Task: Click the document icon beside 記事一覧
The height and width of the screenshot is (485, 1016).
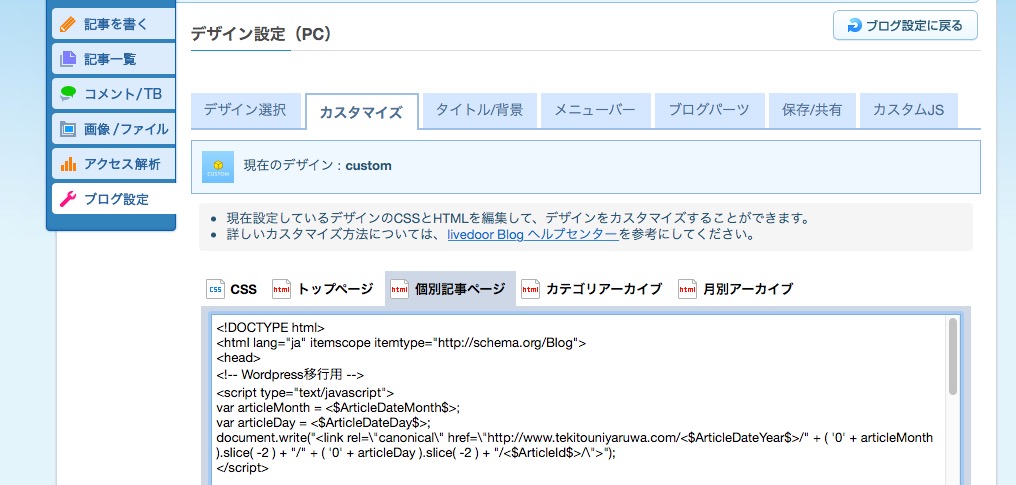Action: [x=67, y=59]
